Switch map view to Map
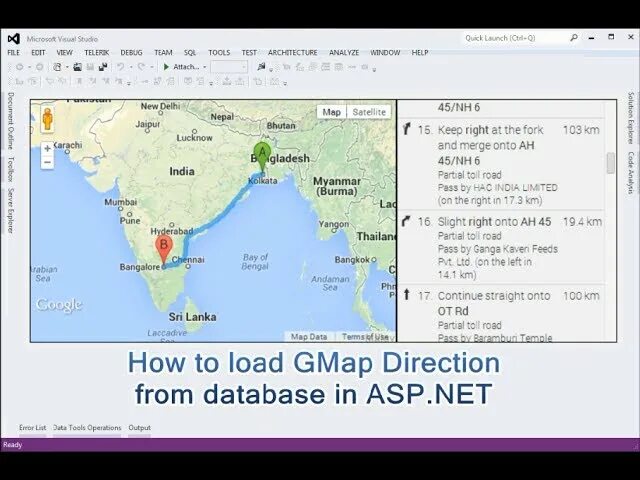 [331, 112]
